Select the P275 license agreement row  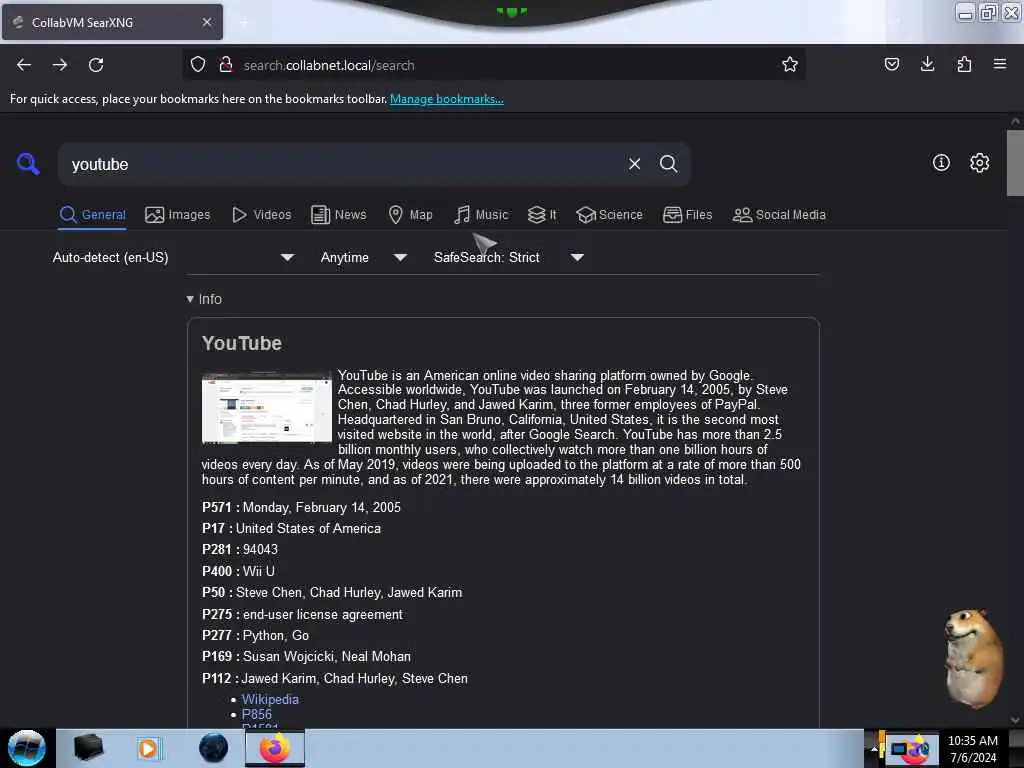302,615
